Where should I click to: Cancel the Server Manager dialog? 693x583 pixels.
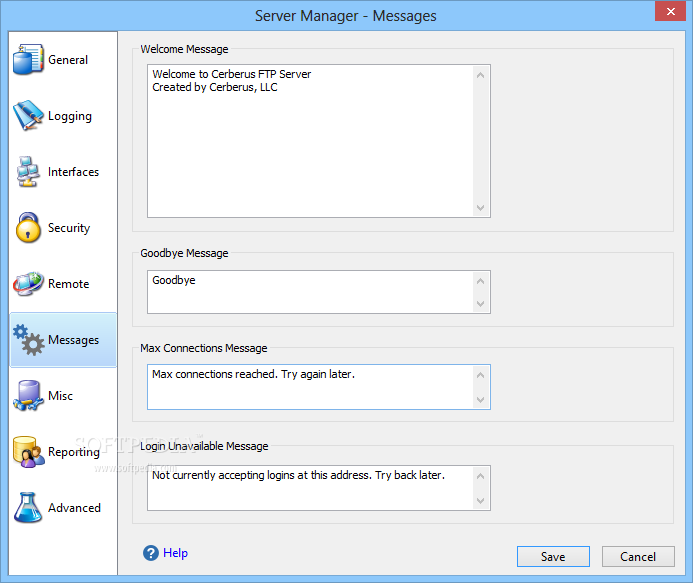coord(638,556)
